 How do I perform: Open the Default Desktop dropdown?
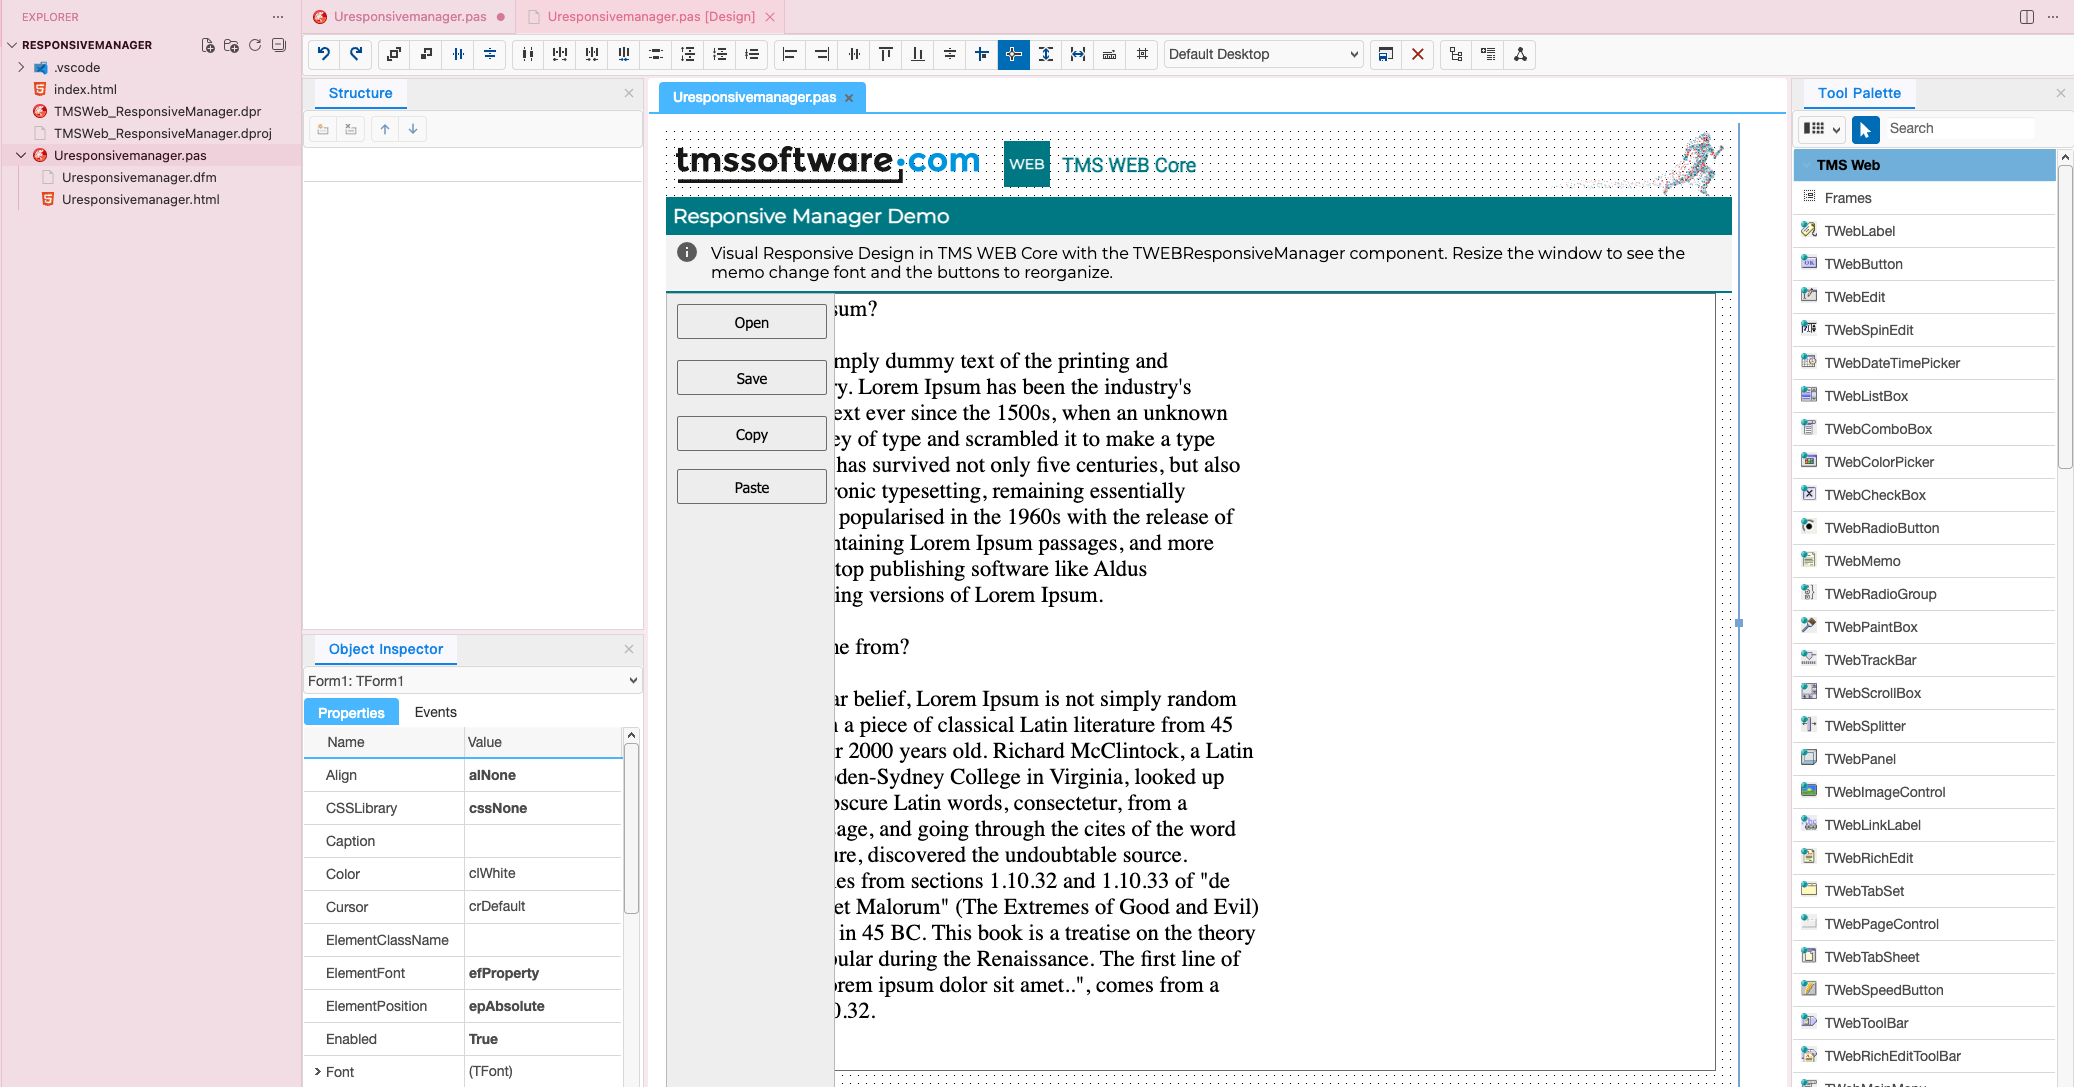tap(1263, 54)
